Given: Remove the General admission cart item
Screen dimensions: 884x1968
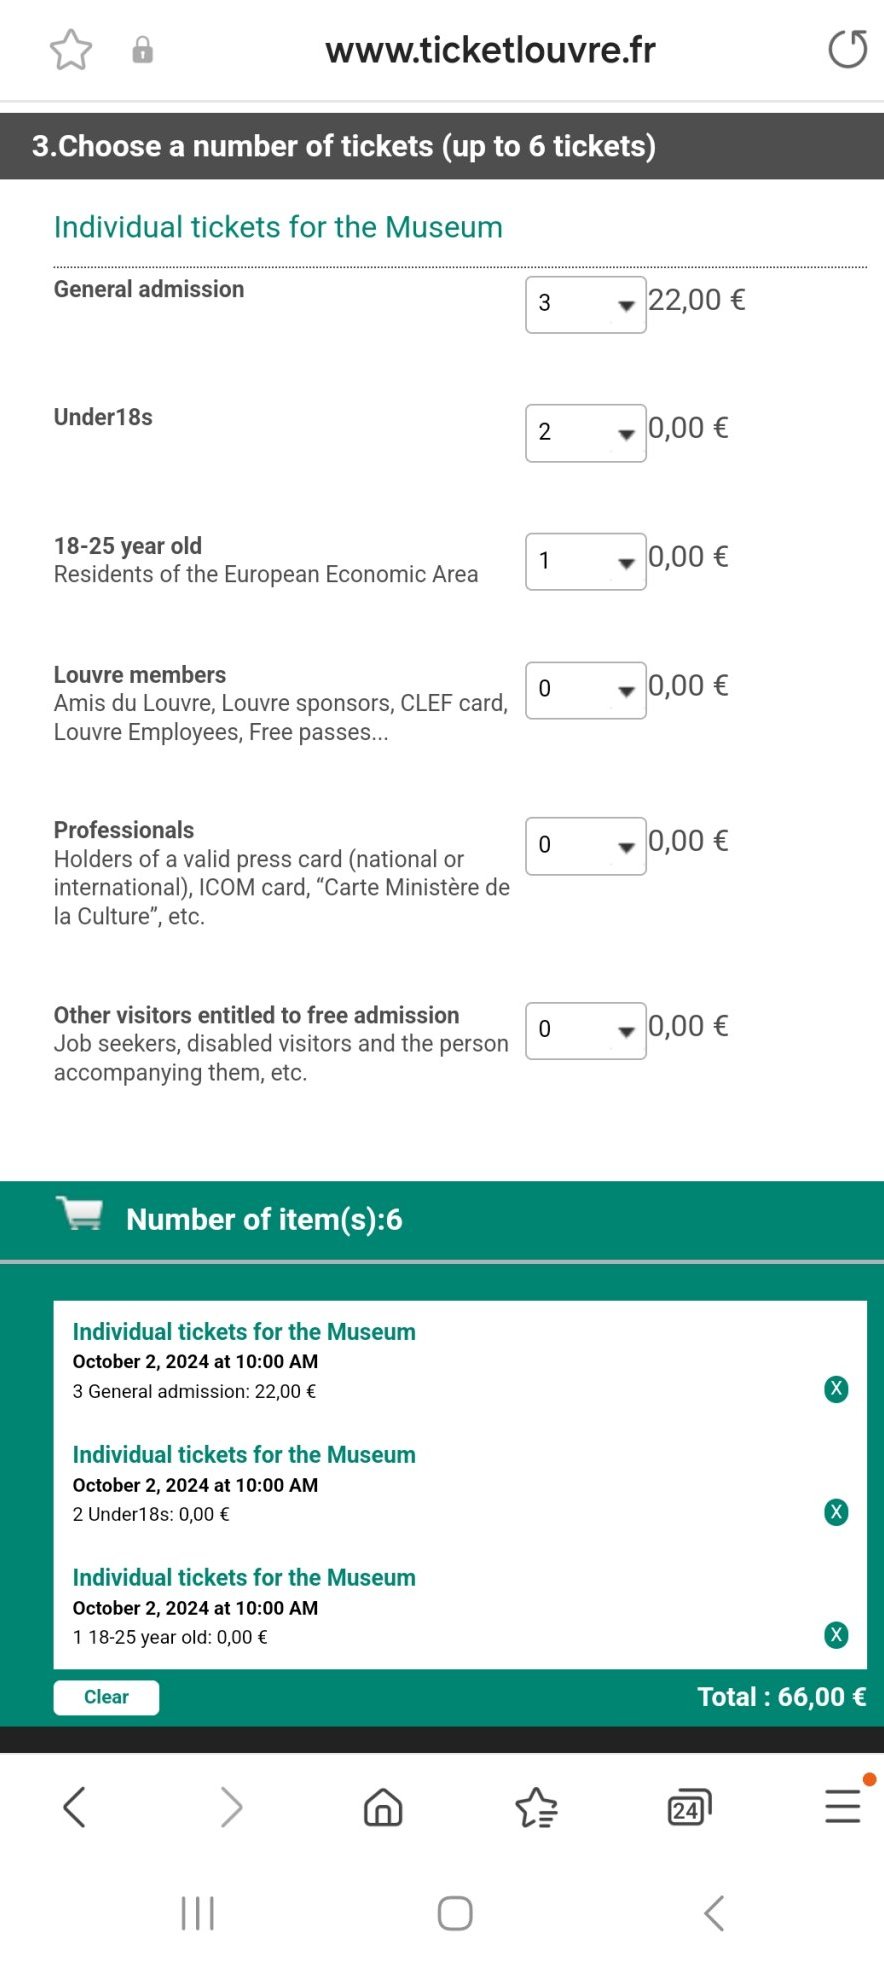Looking at the screenshot, I should [836, 1389].
